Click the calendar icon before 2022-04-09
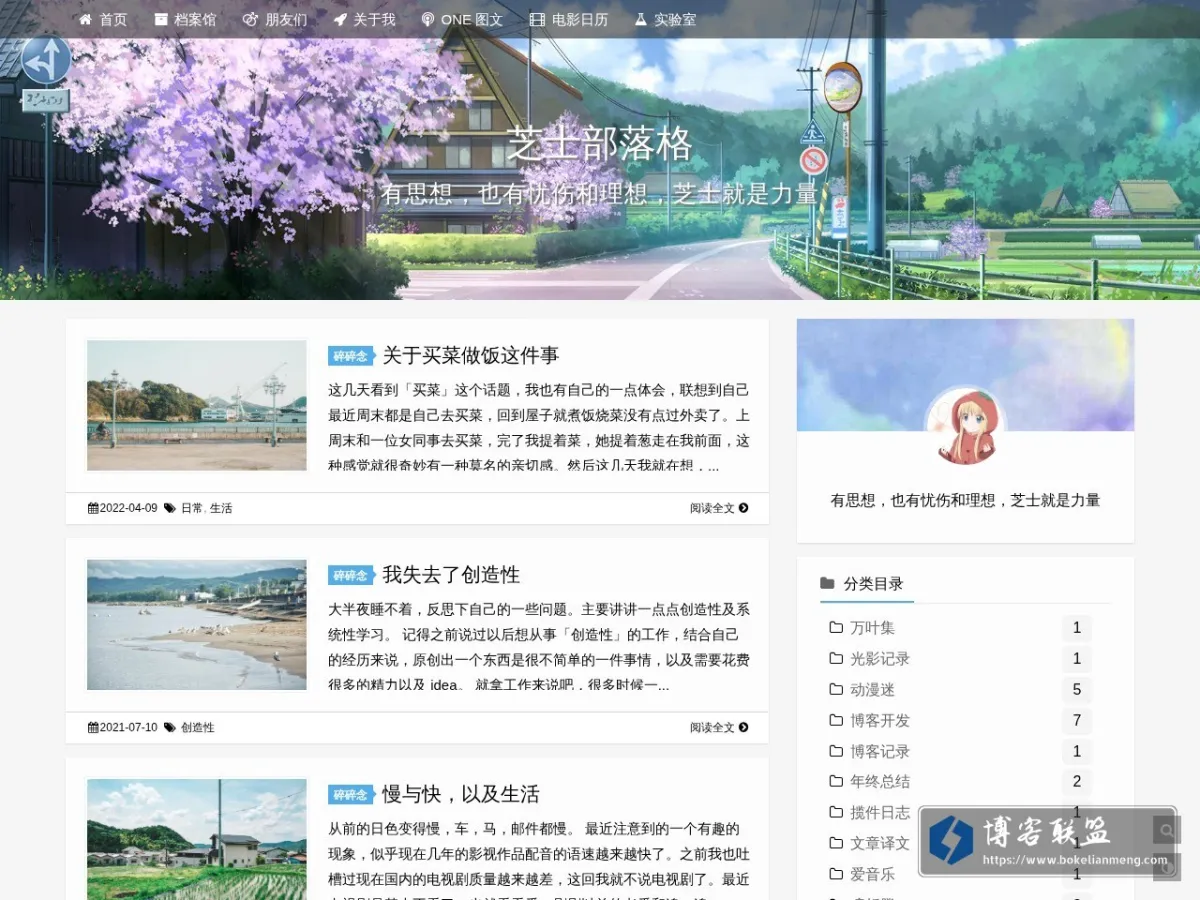The width and height of the screenshot is (1200, 900). click(x=93, y=508)
